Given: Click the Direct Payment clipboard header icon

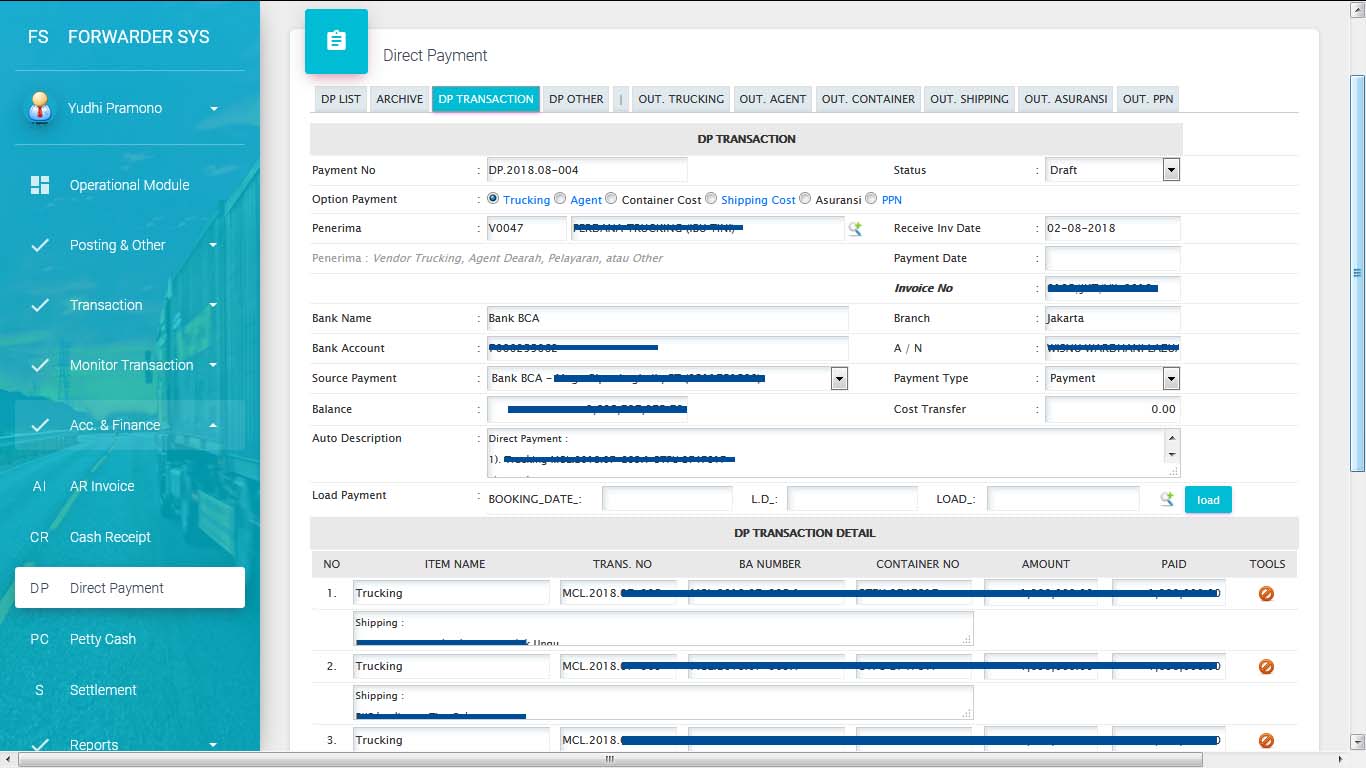Looking at the screenshot, I should (336, 41).
